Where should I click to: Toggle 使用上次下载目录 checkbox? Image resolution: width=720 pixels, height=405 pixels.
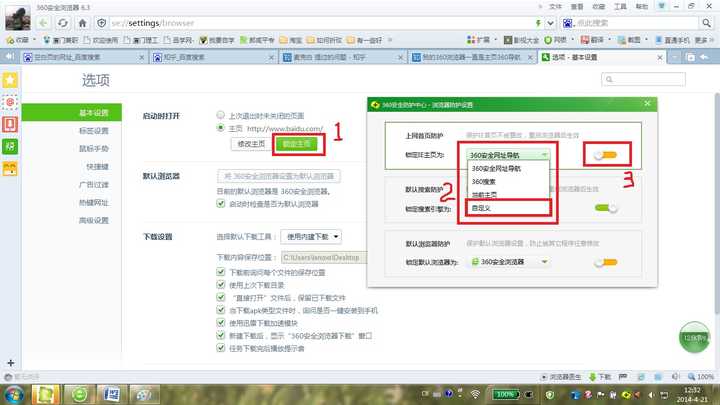coord(220,285)
